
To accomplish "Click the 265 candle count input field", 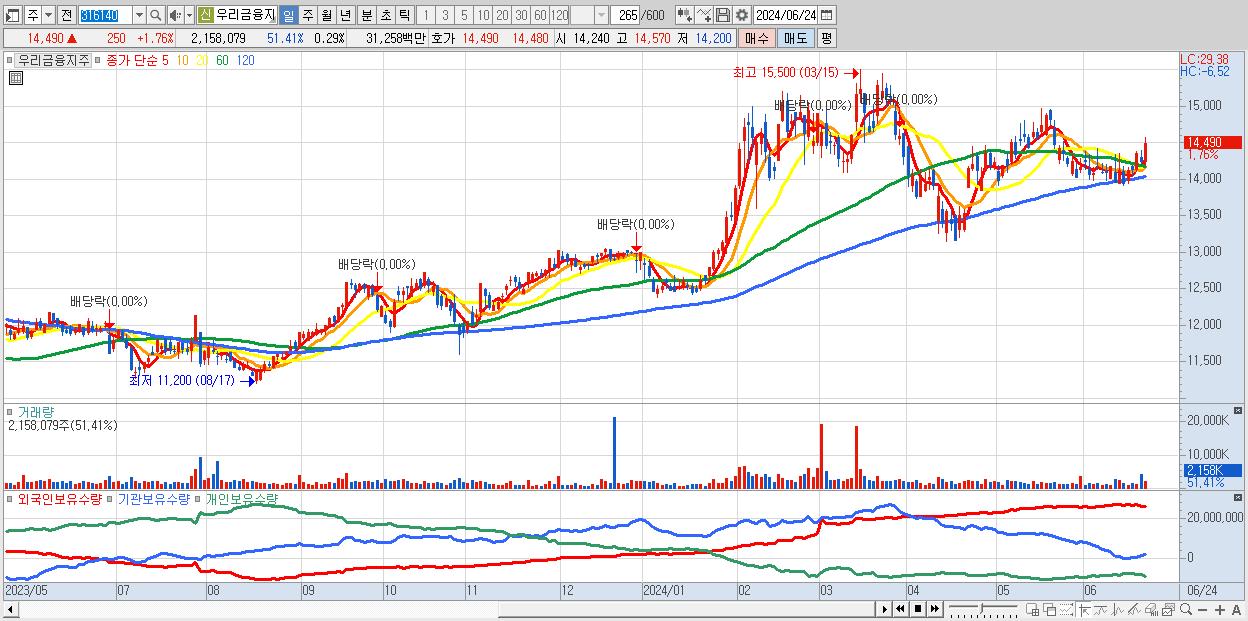I will [625, 15].
